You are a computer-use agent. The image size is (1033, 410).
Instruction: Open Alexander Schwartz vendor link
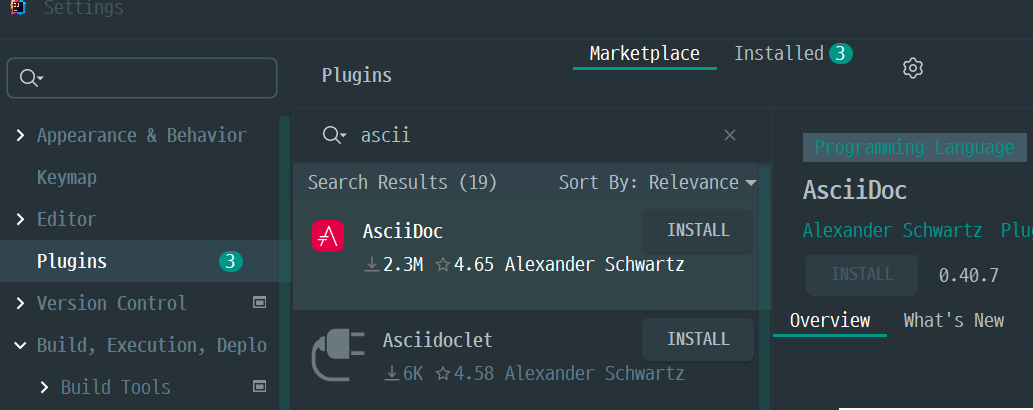[x=892, y=230]
